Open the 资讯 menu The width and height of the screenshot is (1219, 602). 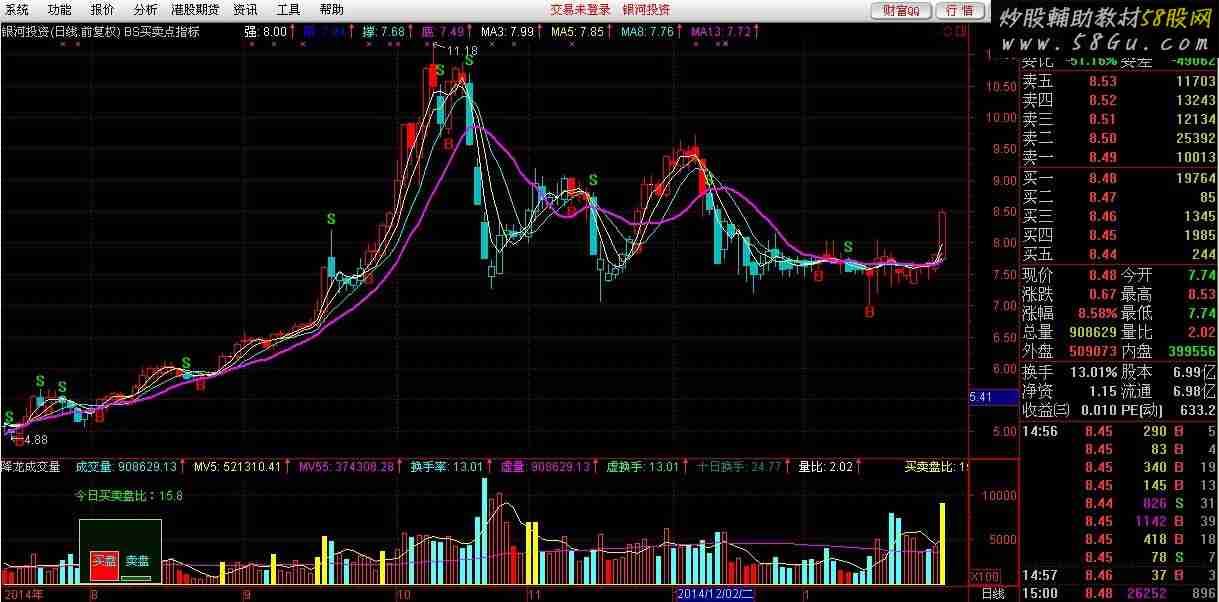[245, 9]
